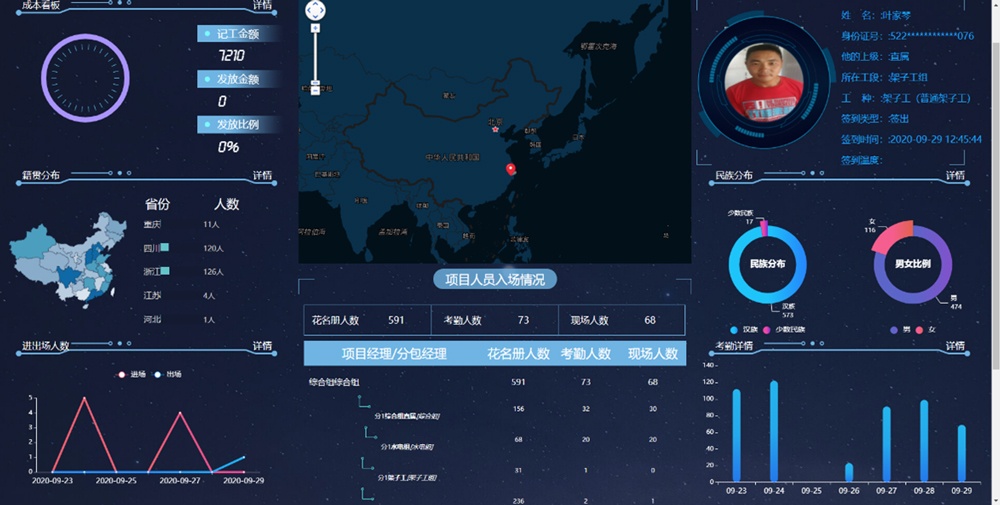Toggle the 汉族 legend item

point(743,329)
